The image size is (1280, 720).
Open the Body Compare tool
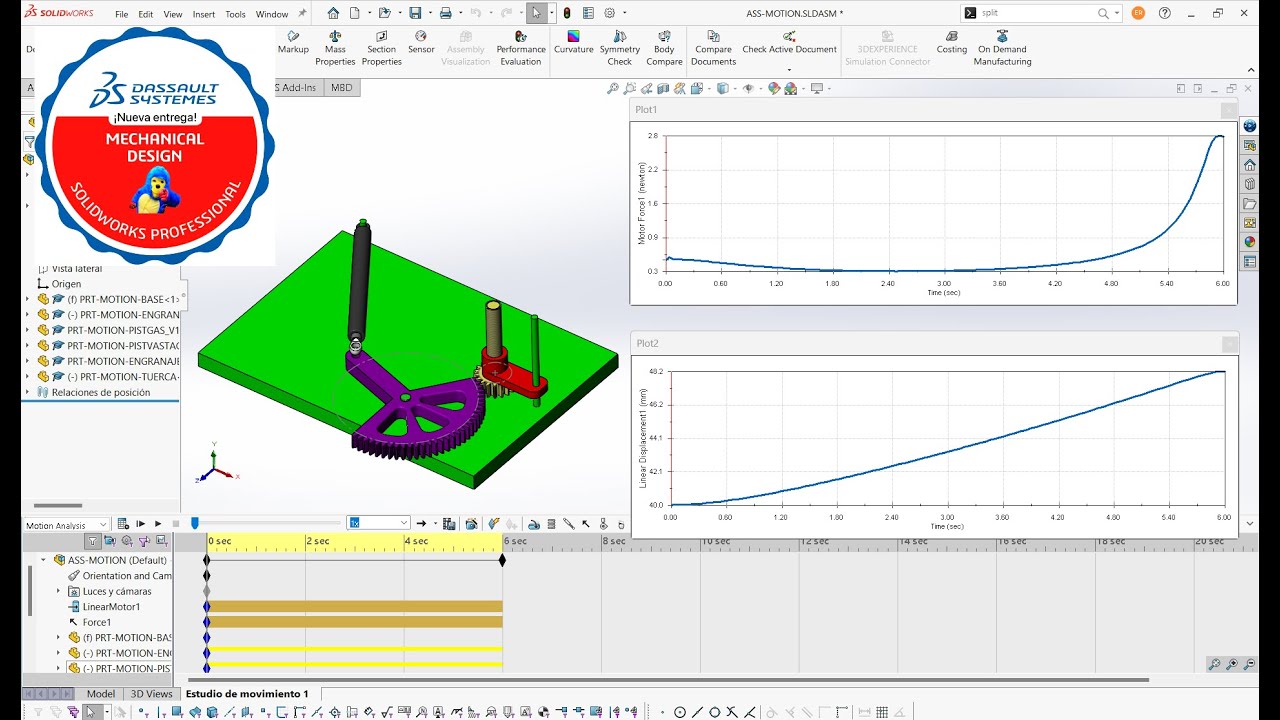click(x=664, y=48)
